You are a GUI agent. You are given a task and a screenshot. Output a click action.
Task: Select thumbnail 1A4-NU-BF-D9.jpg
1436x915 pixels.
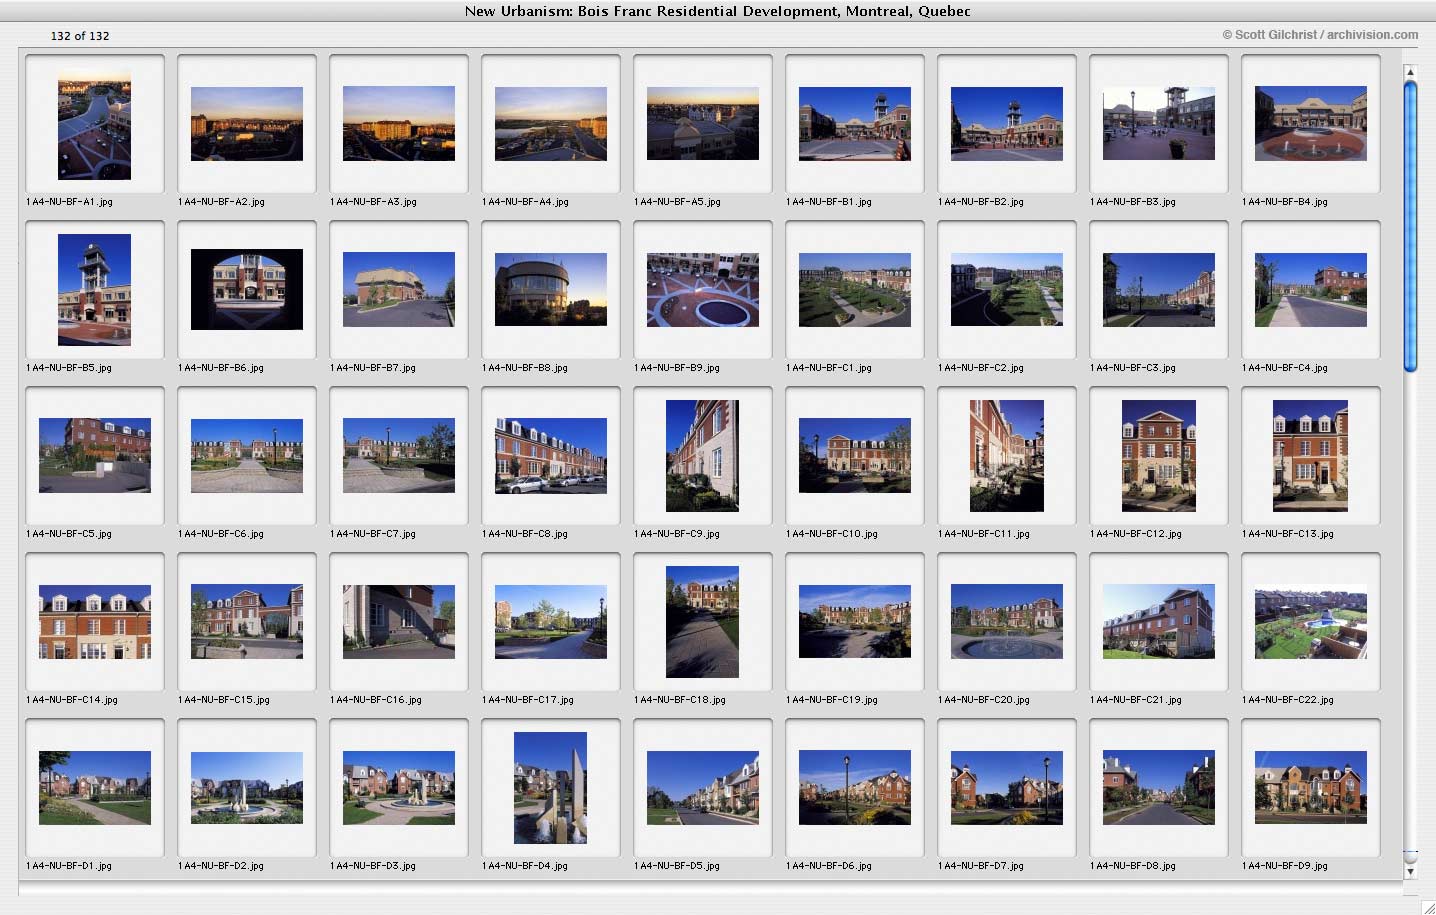tap(1311, 788)
